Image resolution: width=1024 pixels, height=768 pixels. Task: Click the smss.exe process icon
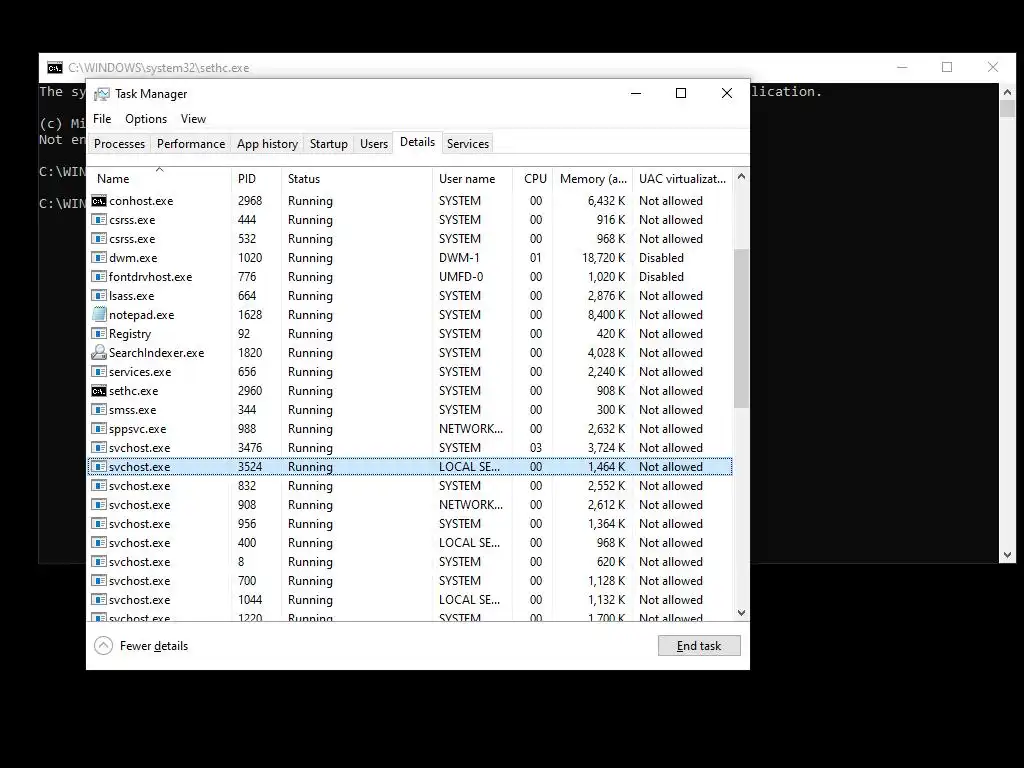(x=99, y=410)
